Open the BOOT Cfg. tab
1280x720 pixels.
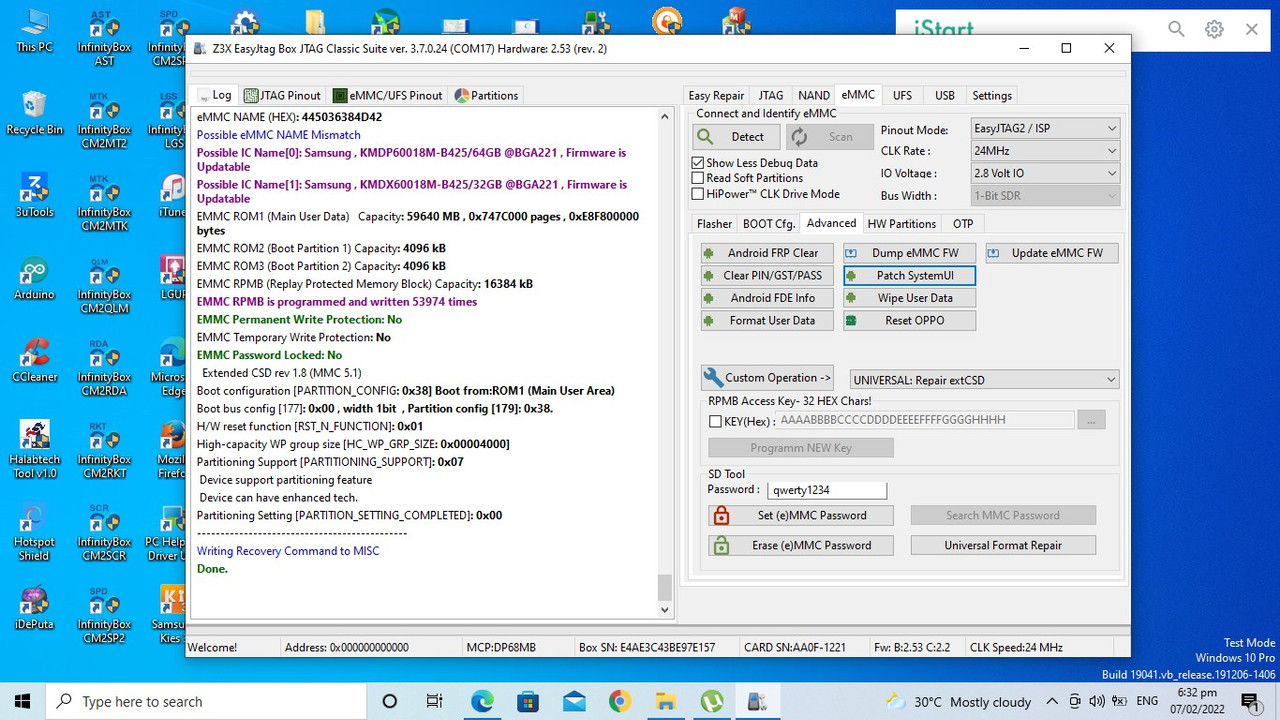[768, 223]
